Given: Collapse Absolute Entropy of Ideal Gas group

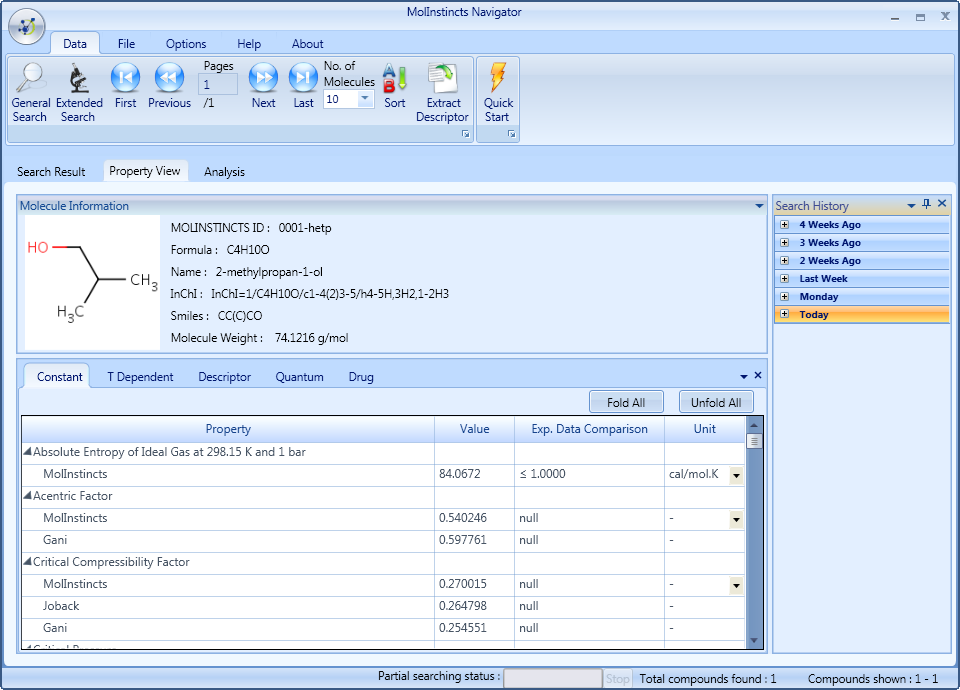Looking at the screenshot, I should click(28, 451).
